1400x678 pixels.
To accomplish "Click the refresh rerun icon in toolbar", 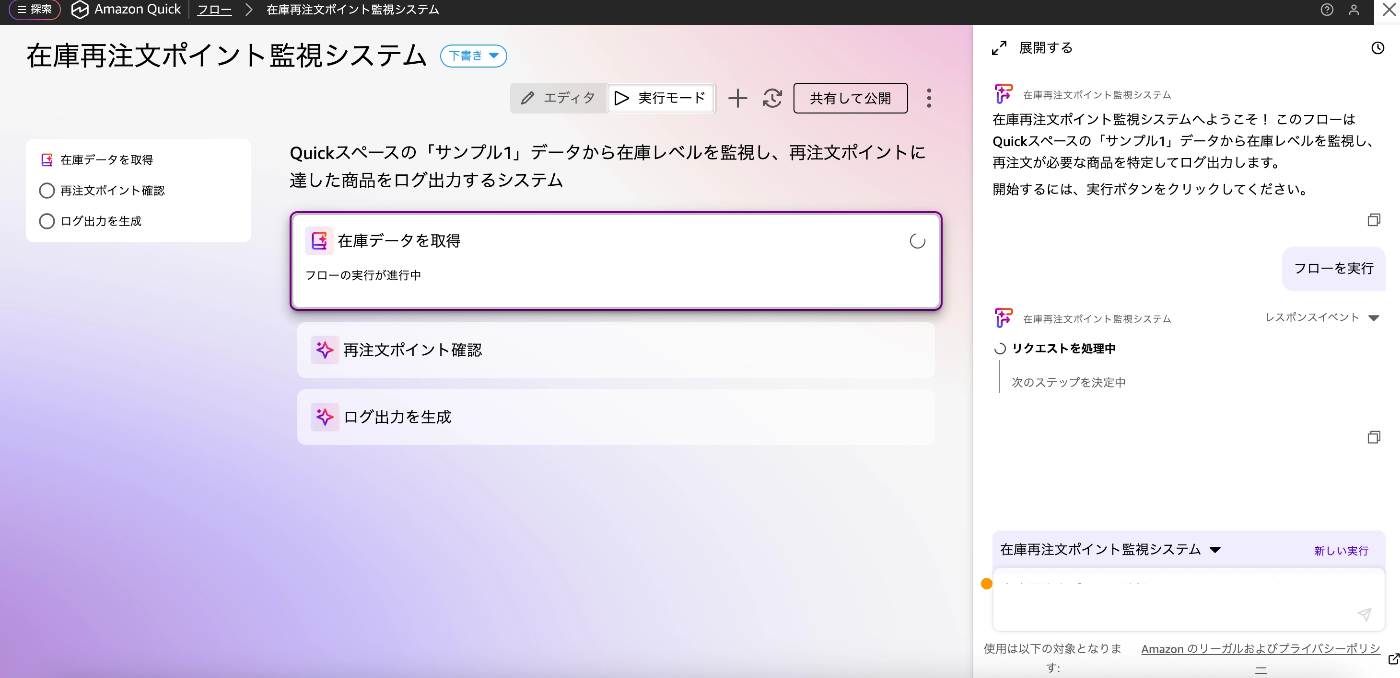I will click(772, 98).
